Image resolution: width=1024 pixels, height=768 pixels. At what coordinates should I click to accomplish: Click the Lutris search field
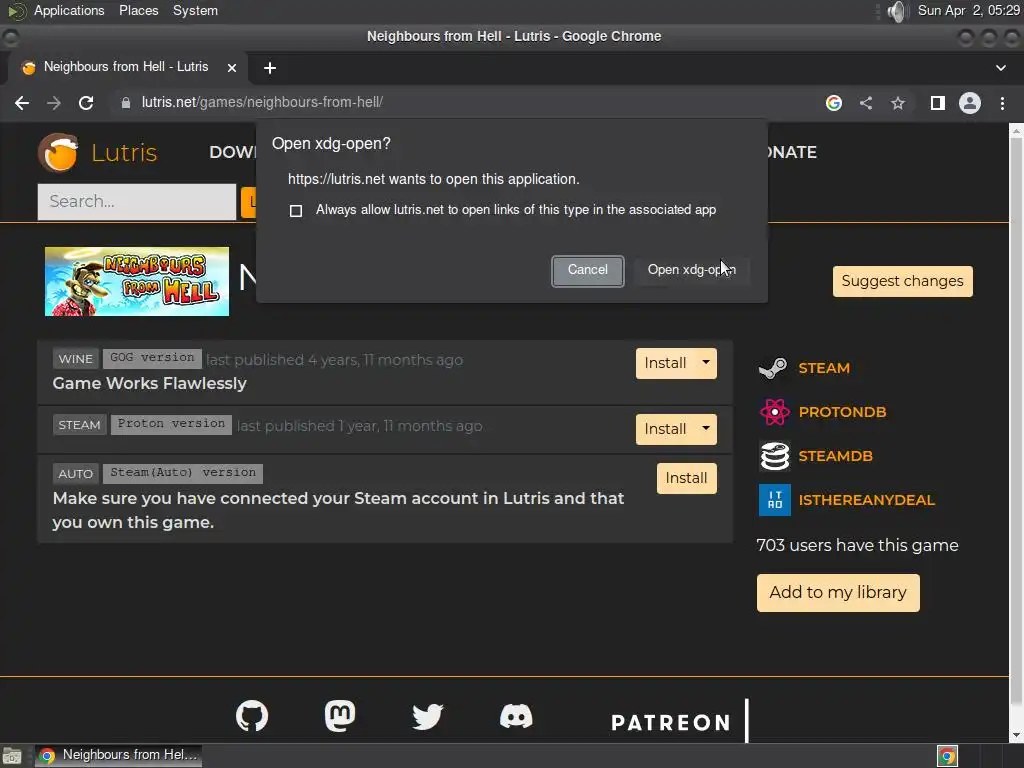pyautogui.click(x=136, y=202)
